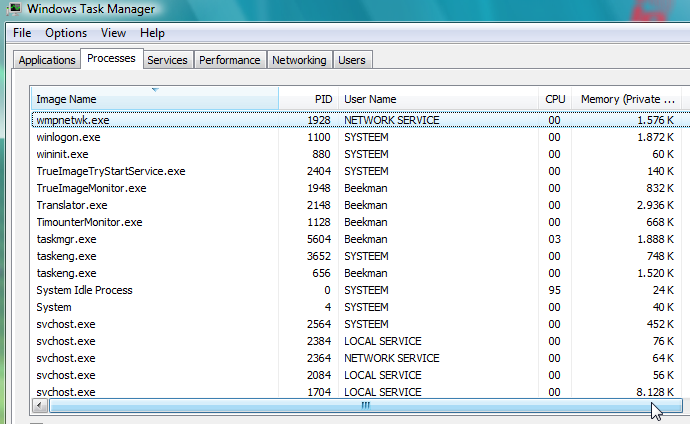
Task: Click NETWORK SERVICE user of wmpnetwk.exe
Action: (392, 120)
